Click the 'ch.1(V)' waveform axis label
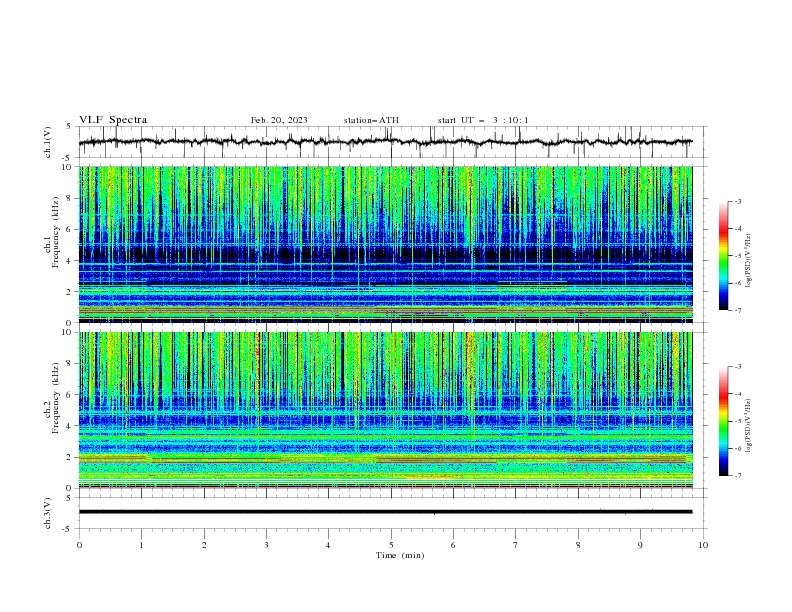Viewport: 792px width, 612px height. pos(48,142)
